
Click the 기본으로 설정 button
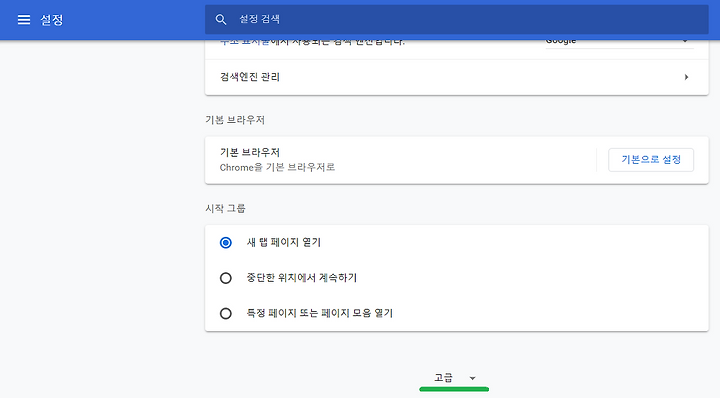[651, 160]
